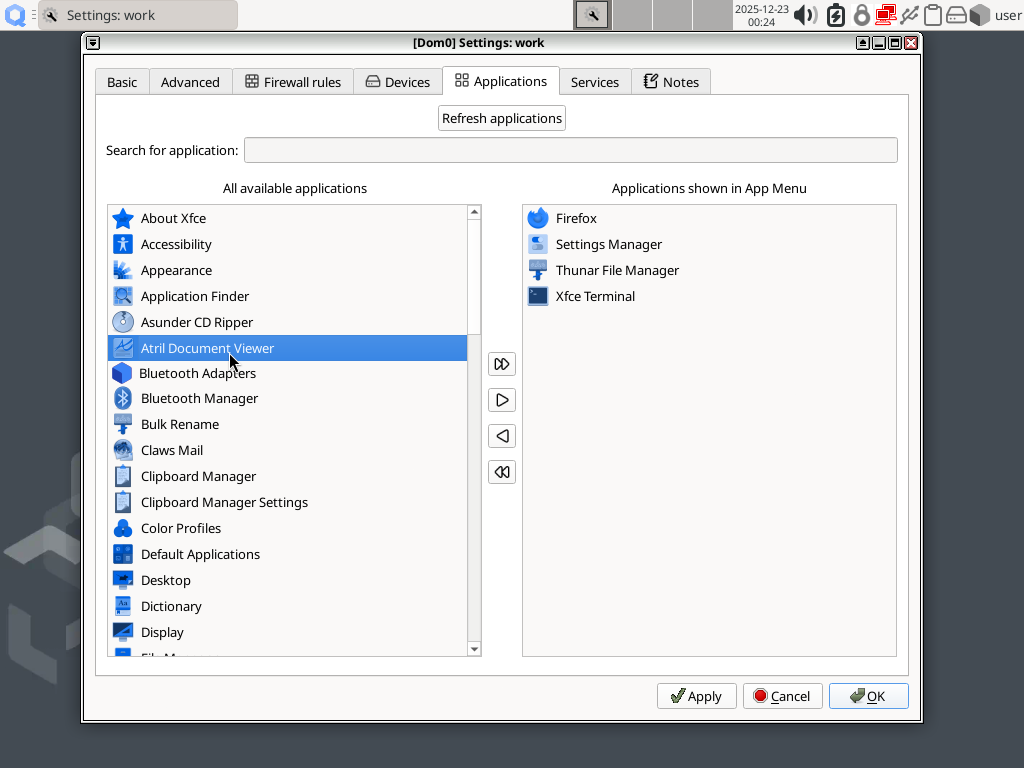Viewport: 1024px width, 768px height.
Task: Select the Bluetooth Manager icon
Action: pyautogui.click(x=123, y=398)
